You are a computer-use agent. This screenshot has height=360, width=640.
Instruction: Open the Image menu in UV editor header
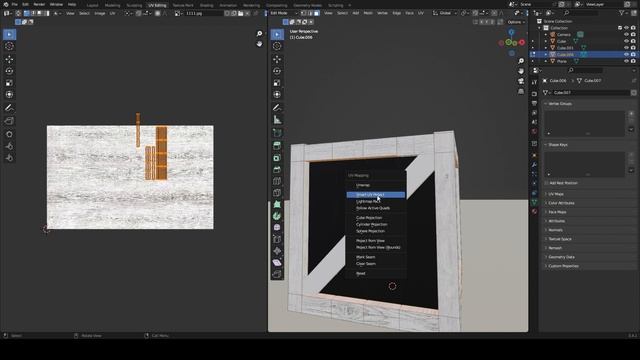coord(100,13)
